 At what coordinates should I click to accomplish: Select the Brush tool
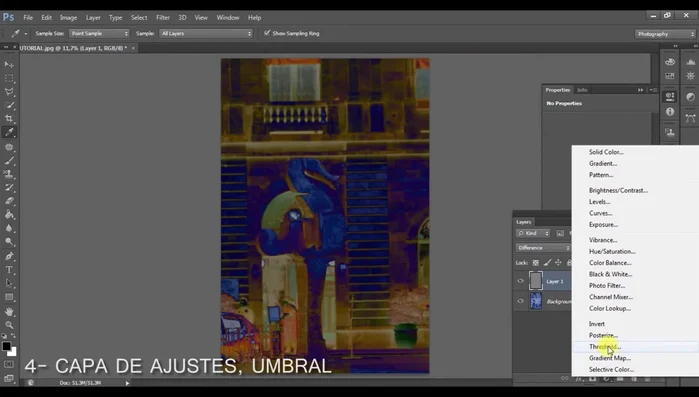tap(9, 160)
